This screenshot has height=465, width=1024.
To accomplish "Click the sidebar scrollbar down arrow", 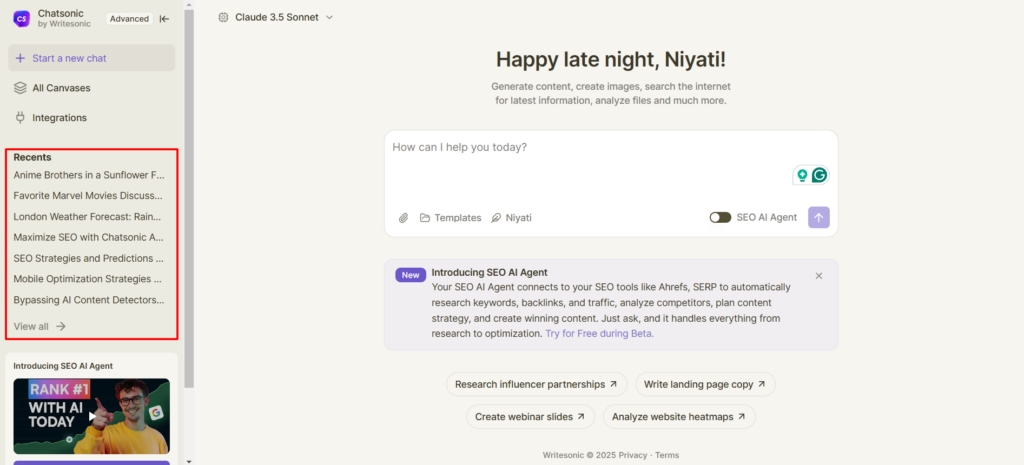I will pos(189,461).
